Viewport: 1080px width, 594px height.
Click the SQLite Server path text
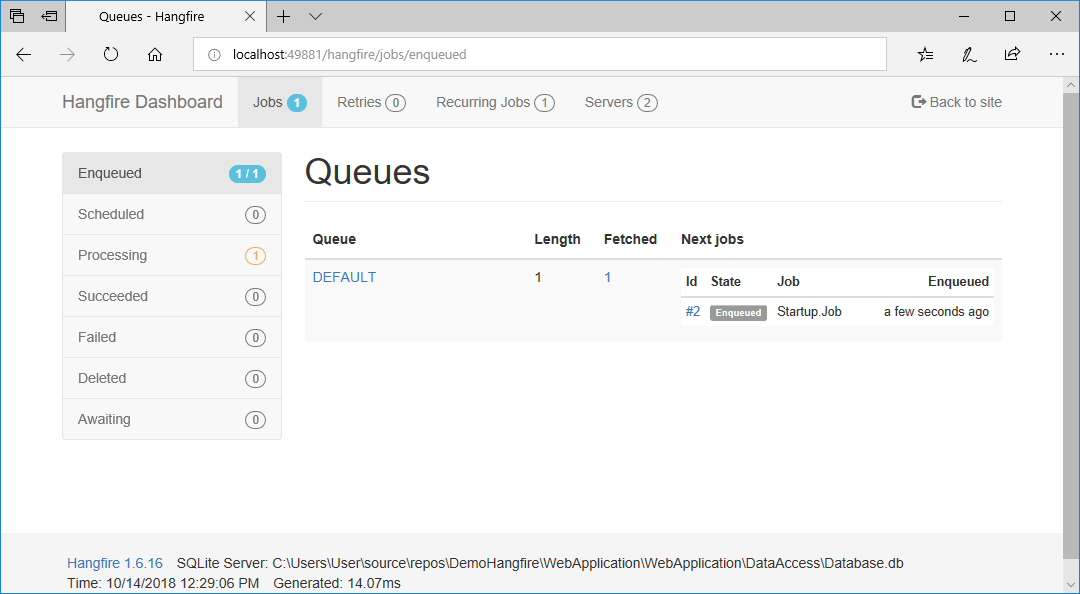click(540, 563)
